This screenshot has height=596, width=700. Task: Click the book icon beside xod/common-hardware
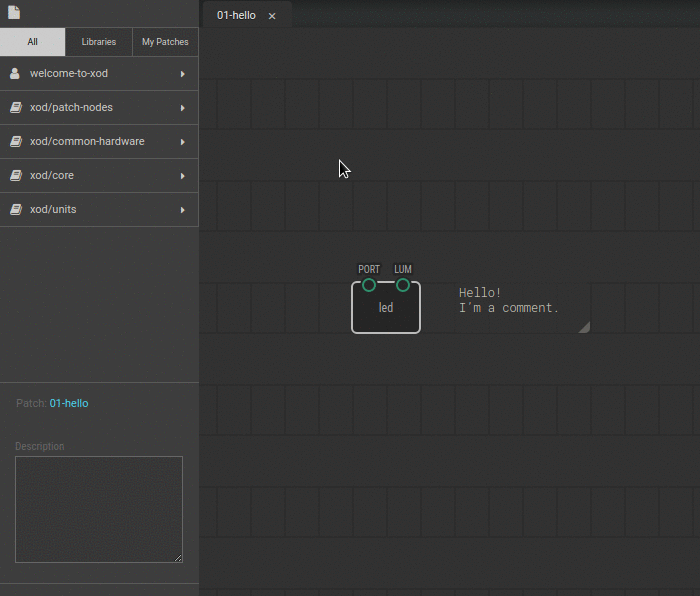[15, 142]
